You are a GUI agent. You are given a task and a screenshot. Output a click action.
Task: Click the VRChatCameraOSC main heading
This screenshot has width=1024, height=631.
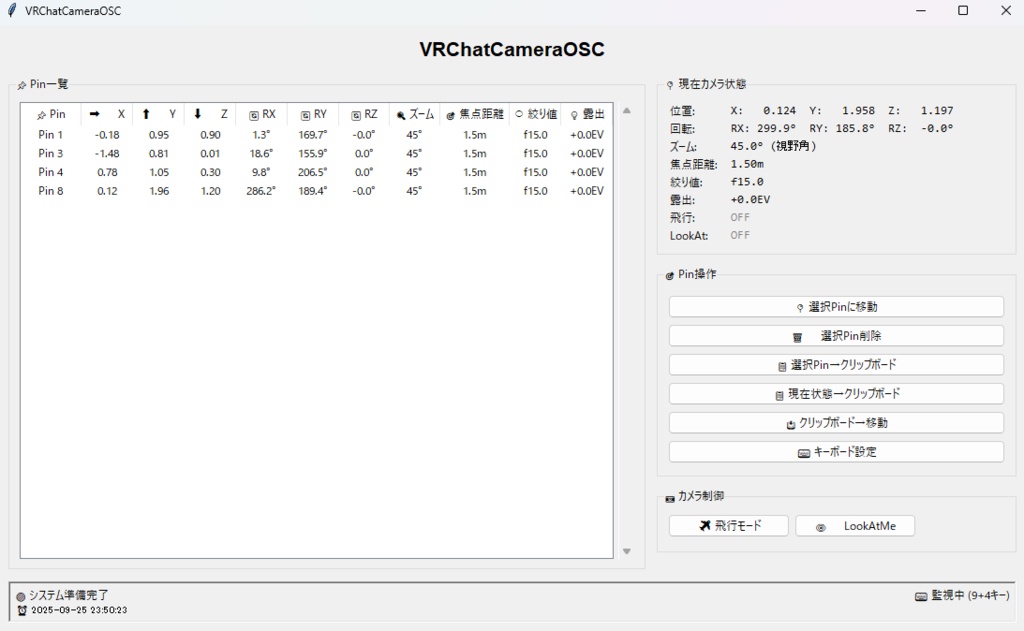[x=512, y=50]
